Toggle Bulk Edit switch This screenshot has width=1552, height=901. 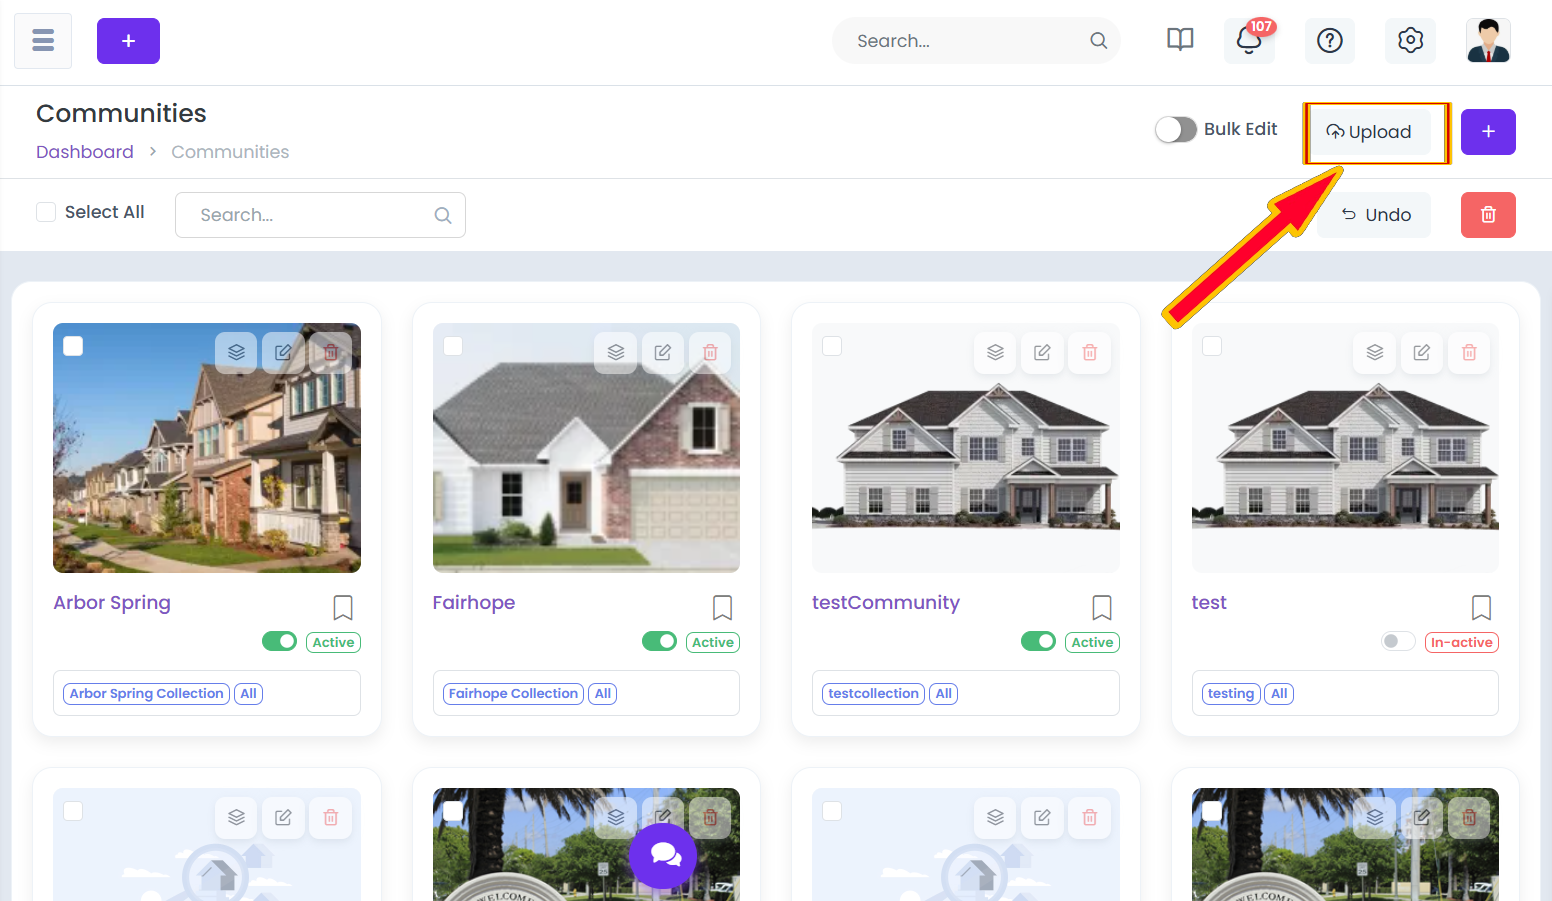(1176, 129)
